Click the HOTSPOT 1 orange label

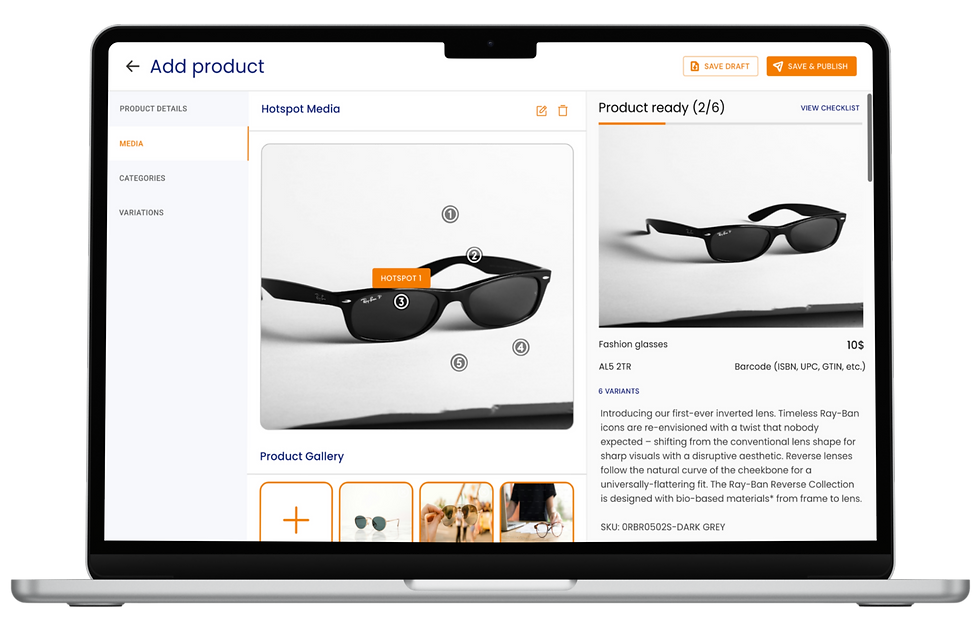[401, 278]
